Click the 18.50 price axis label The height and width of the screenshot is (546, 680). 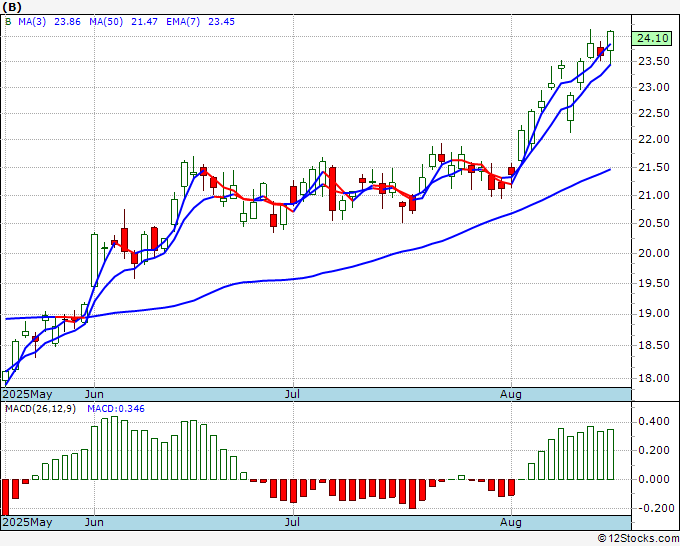click(654, 345)
